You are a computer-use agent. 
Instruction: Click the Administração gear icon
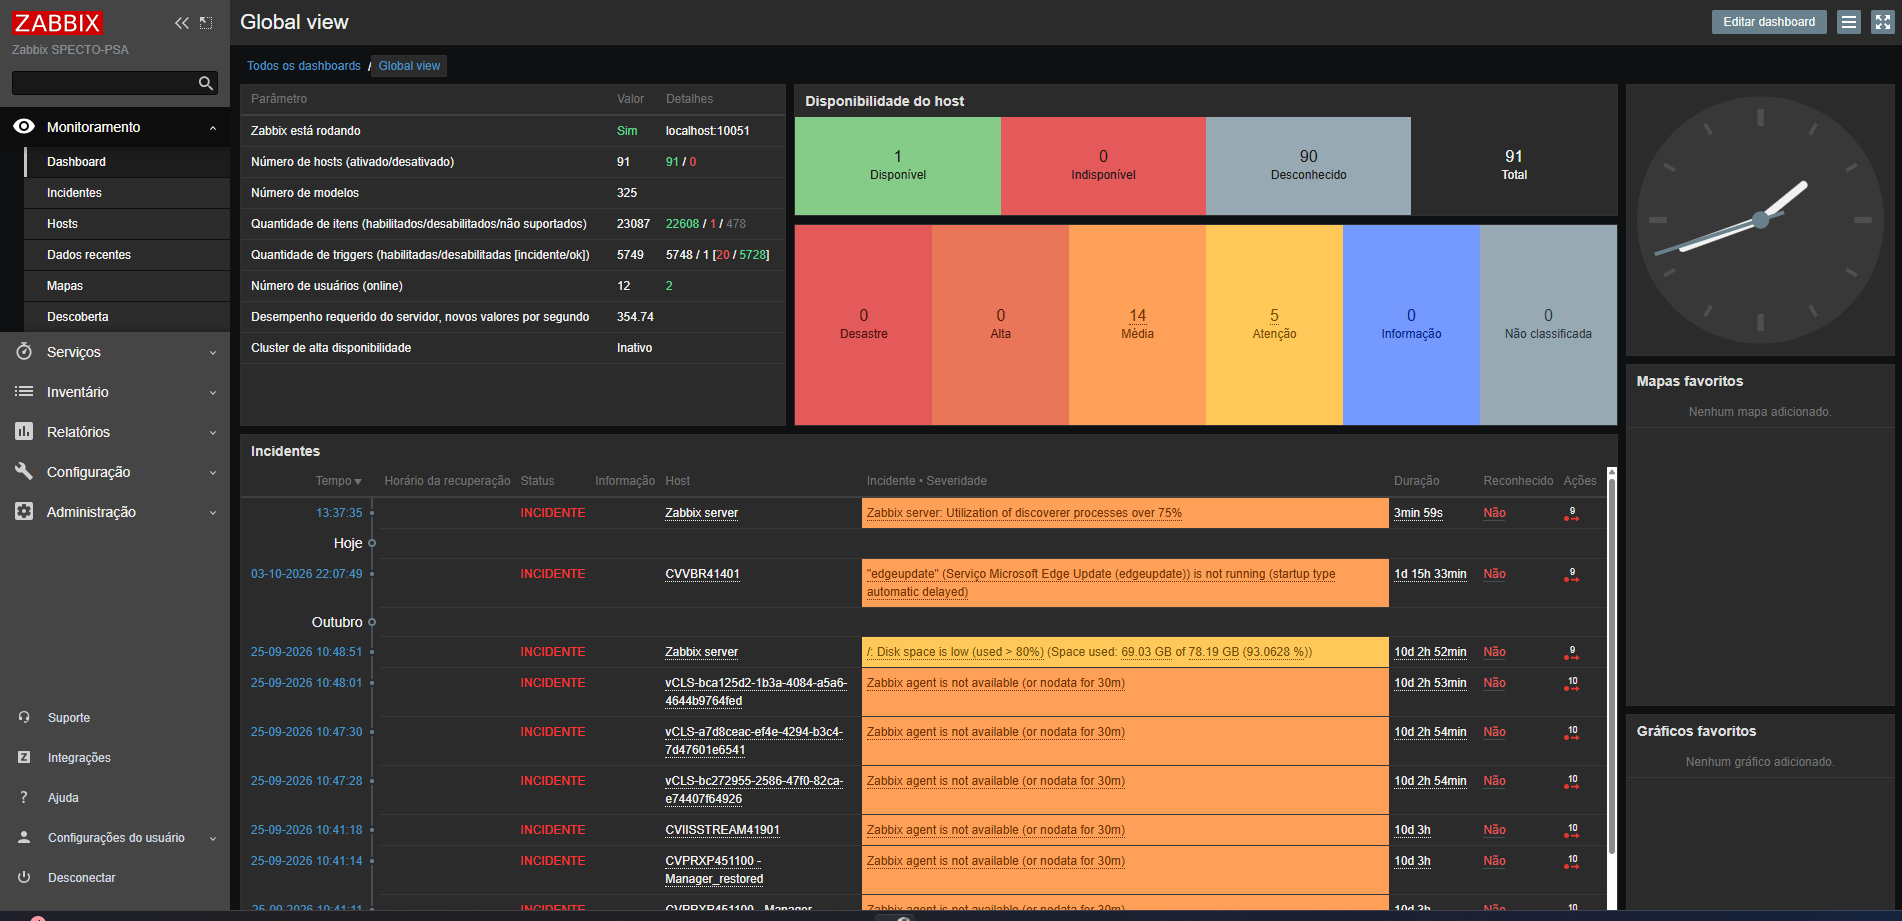click(24, 511)
